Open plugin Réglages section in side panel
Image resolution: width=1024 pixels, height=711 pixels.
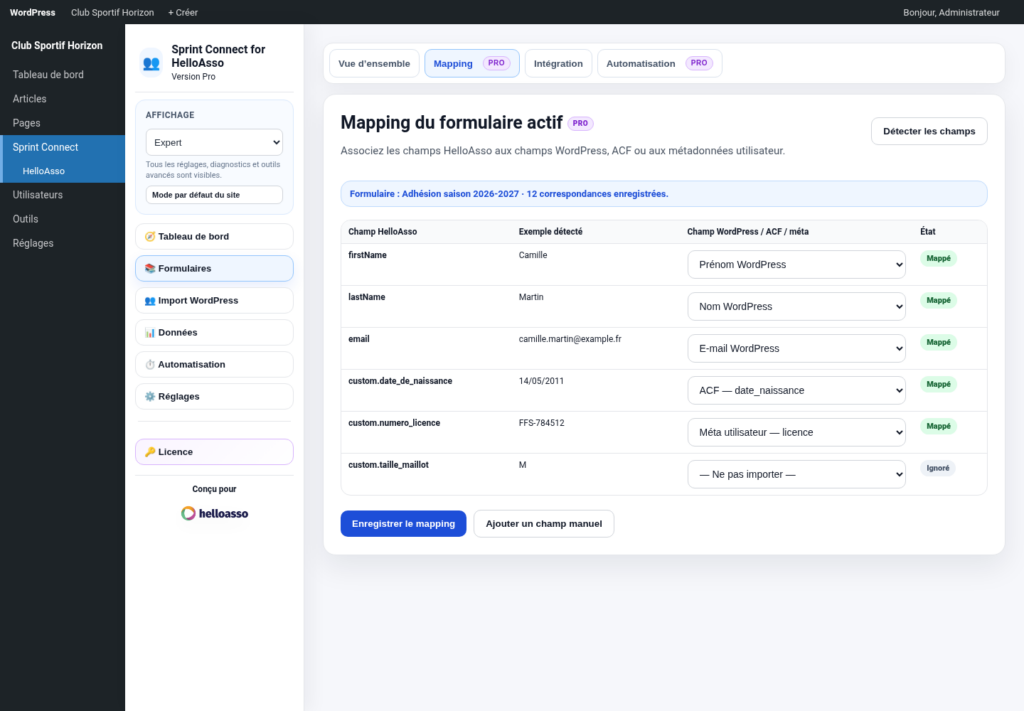214,396
